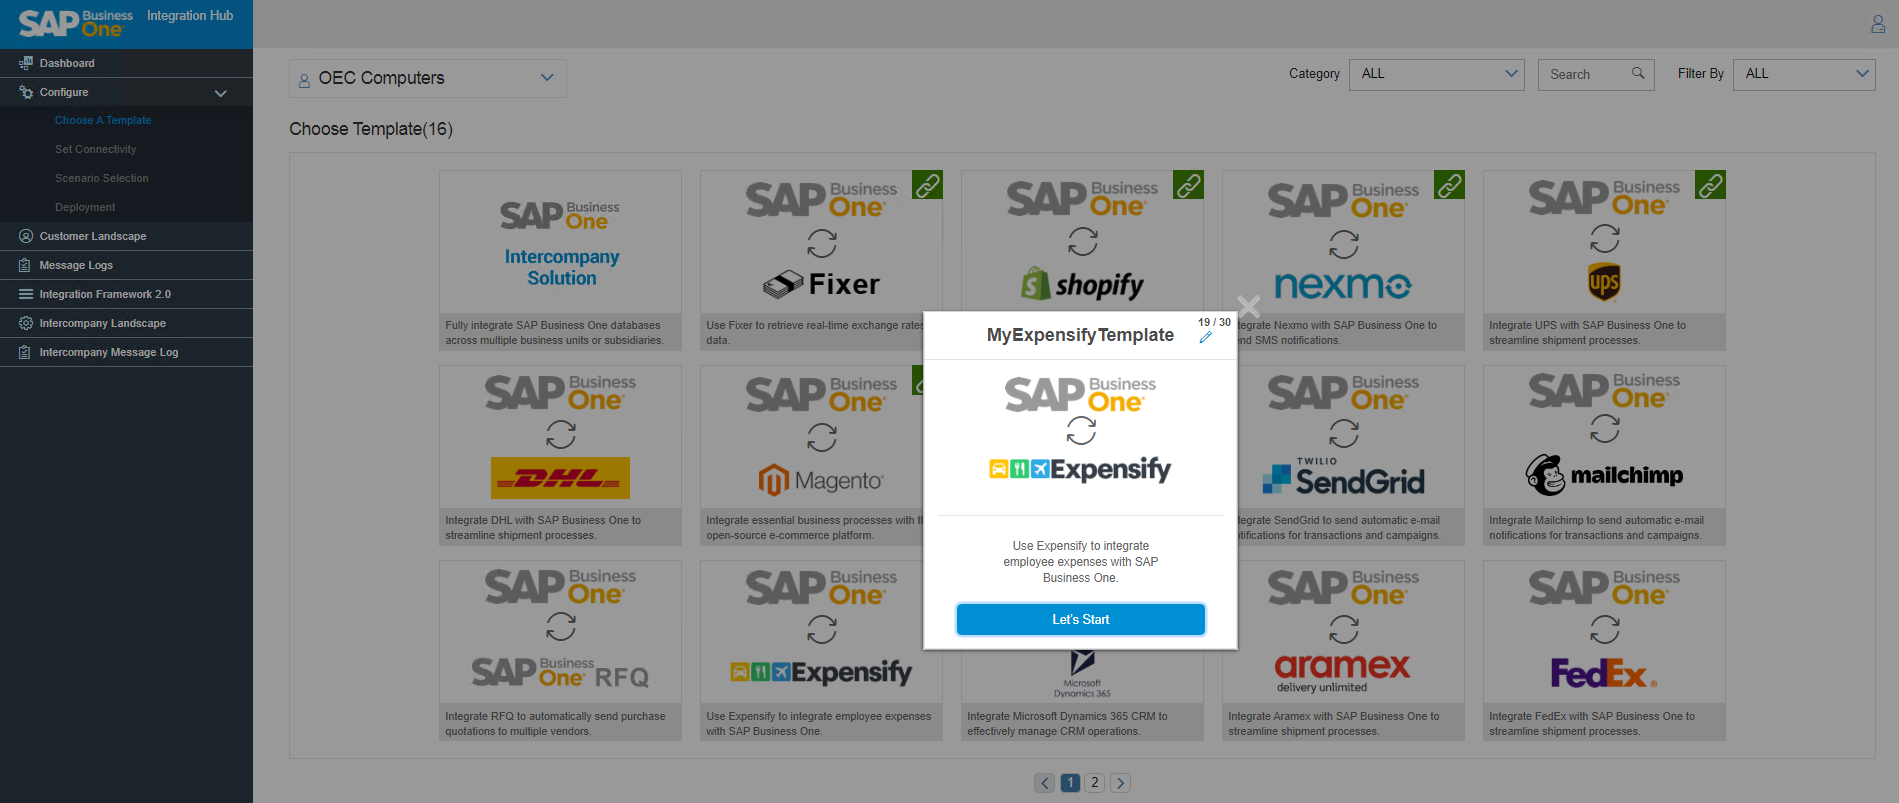
Task: Click in the Search input field
Action: click(1585, 75)
